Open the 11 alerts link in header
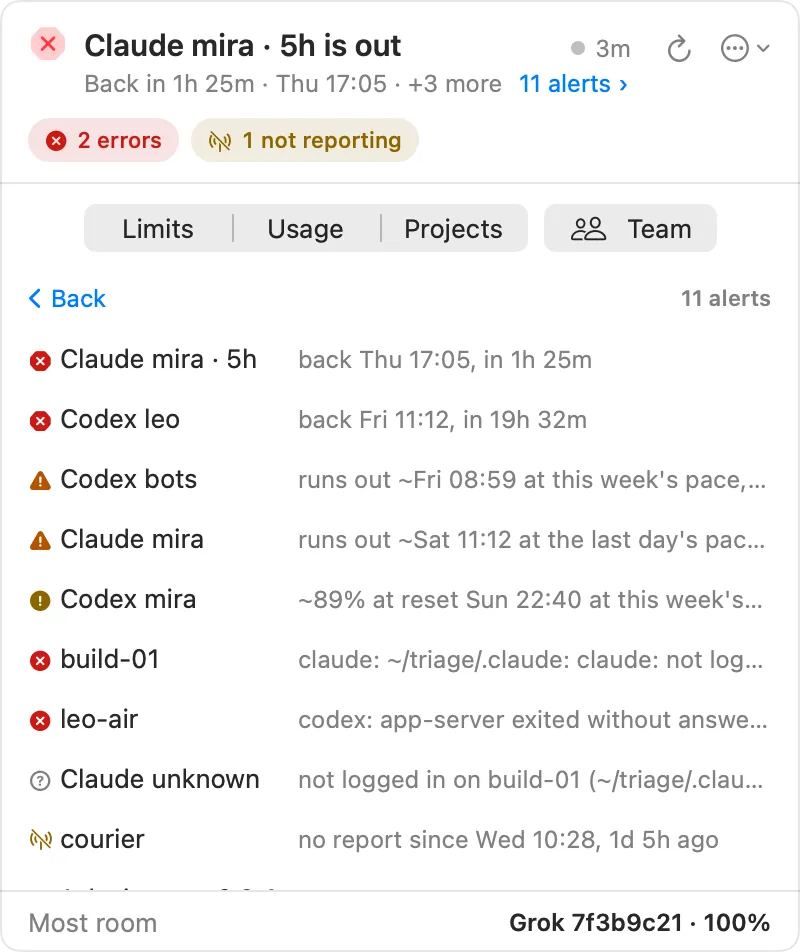This screenshot has width=800, height=952. pyautogui.click(x=573, y=84)
